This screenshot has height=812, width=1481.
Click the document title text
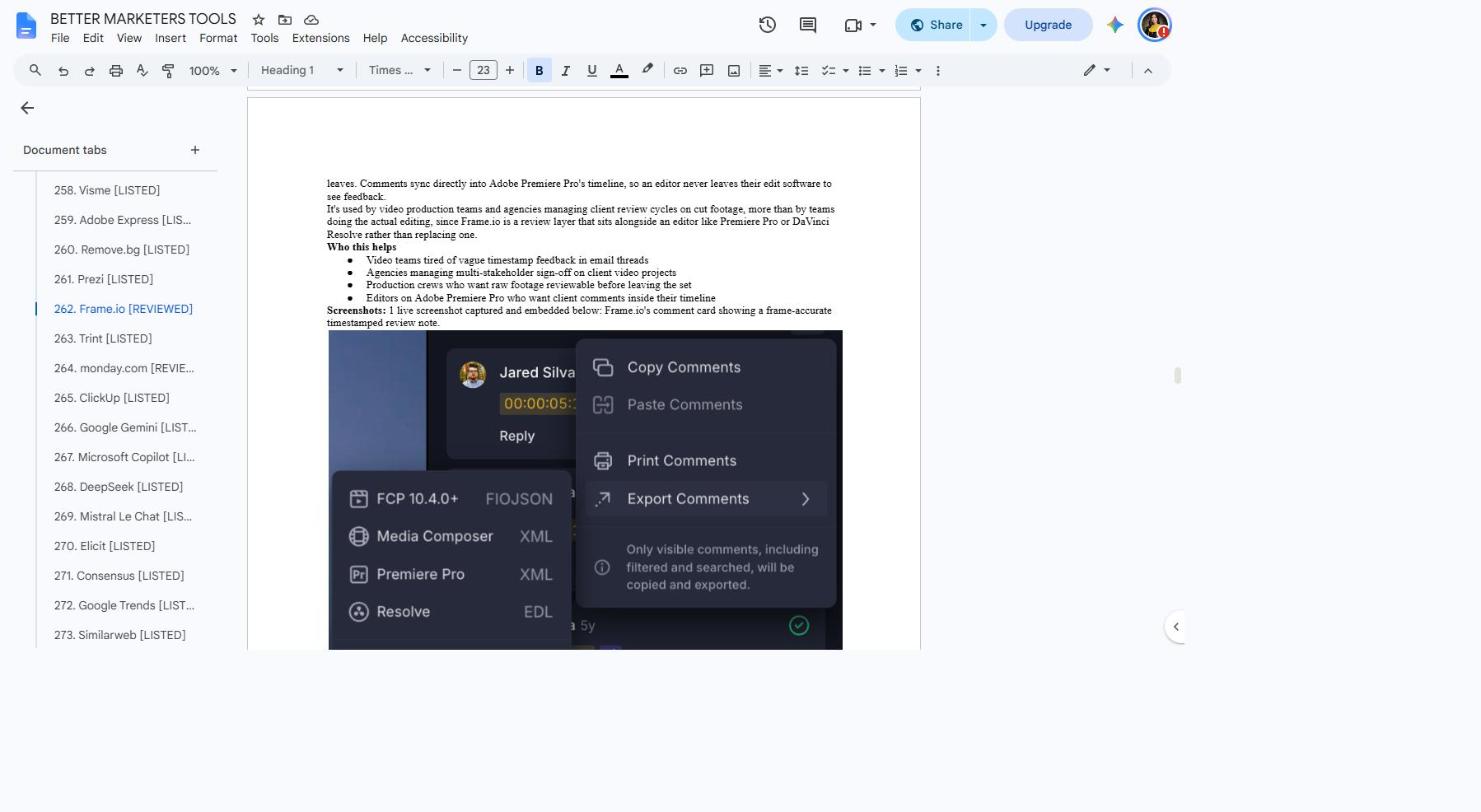click(143, 19)
